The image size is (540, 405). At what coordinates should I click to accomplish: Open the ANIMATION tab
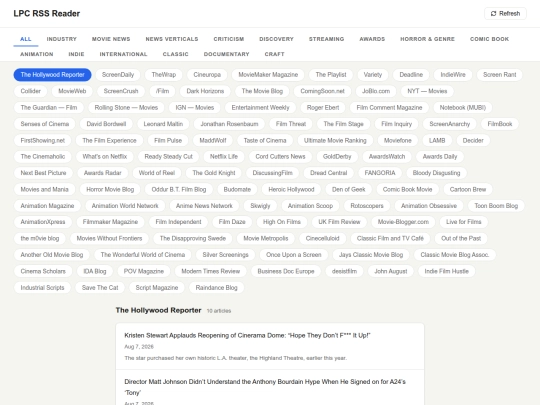[37, 54]
